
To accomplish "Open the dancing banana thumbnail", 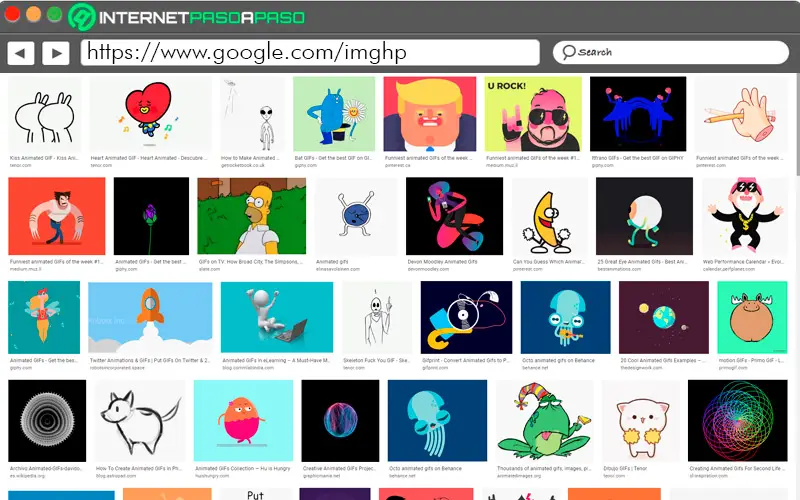I will (x=549, y=216).
